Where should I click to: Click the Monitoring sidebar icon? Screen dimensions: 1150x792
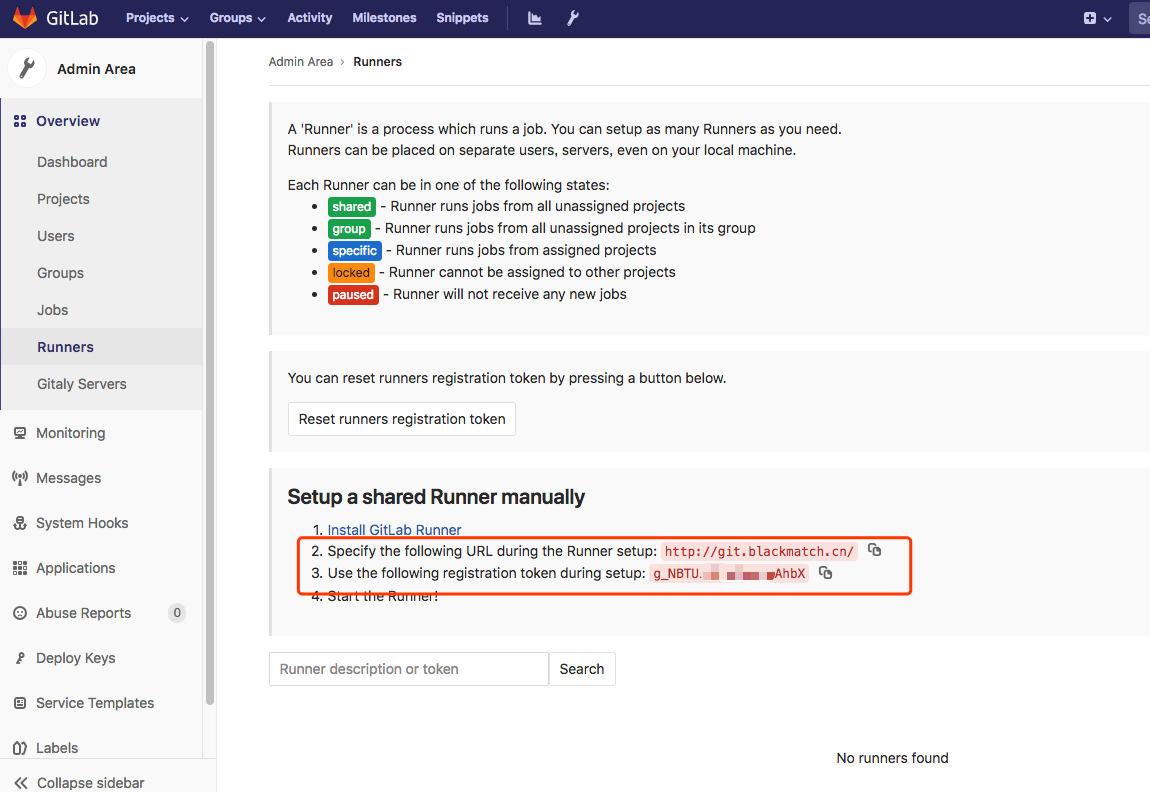(20, 433)
